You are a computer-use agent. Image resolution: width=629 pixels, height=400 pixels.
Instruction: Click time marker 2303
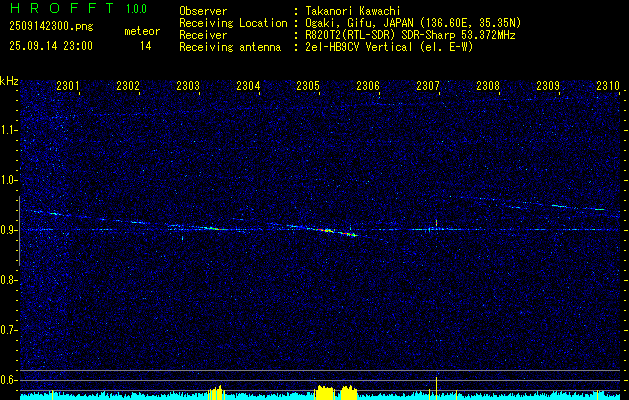coord(188,85)
